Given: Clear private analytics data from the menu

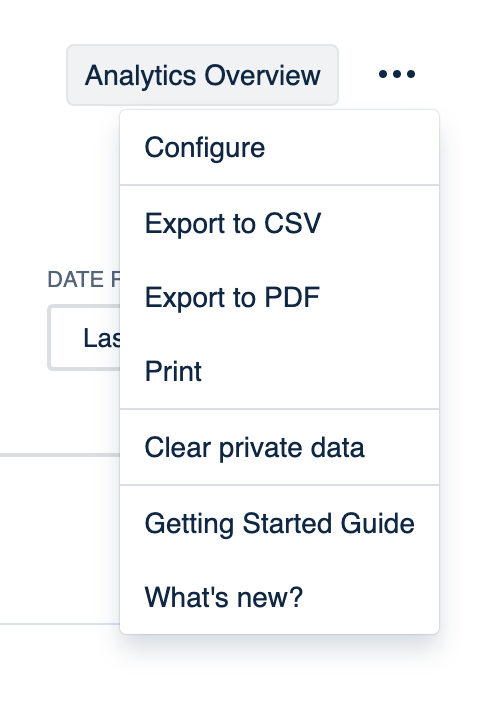Looking at the screenshot, I should (x=279, y=447).
